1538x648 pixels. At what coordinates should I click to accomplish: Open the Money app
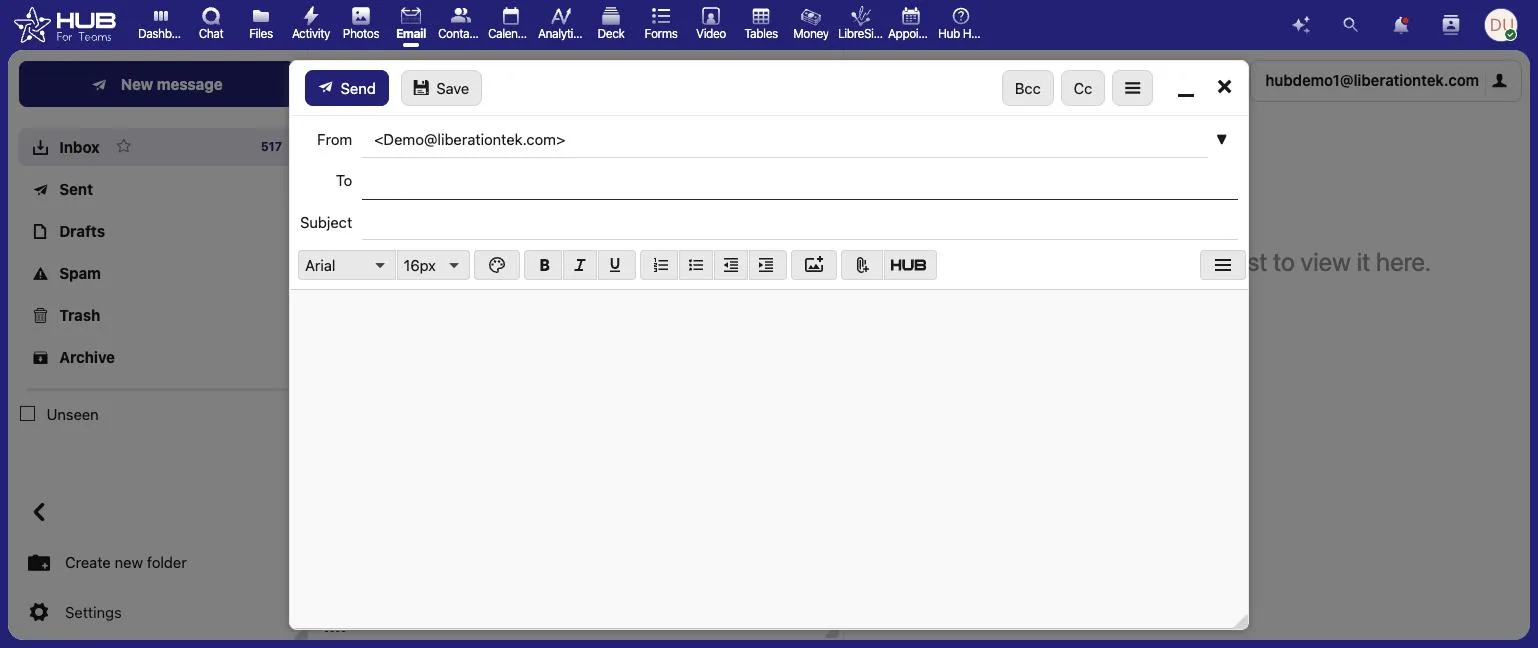click(x=811, y=24)
